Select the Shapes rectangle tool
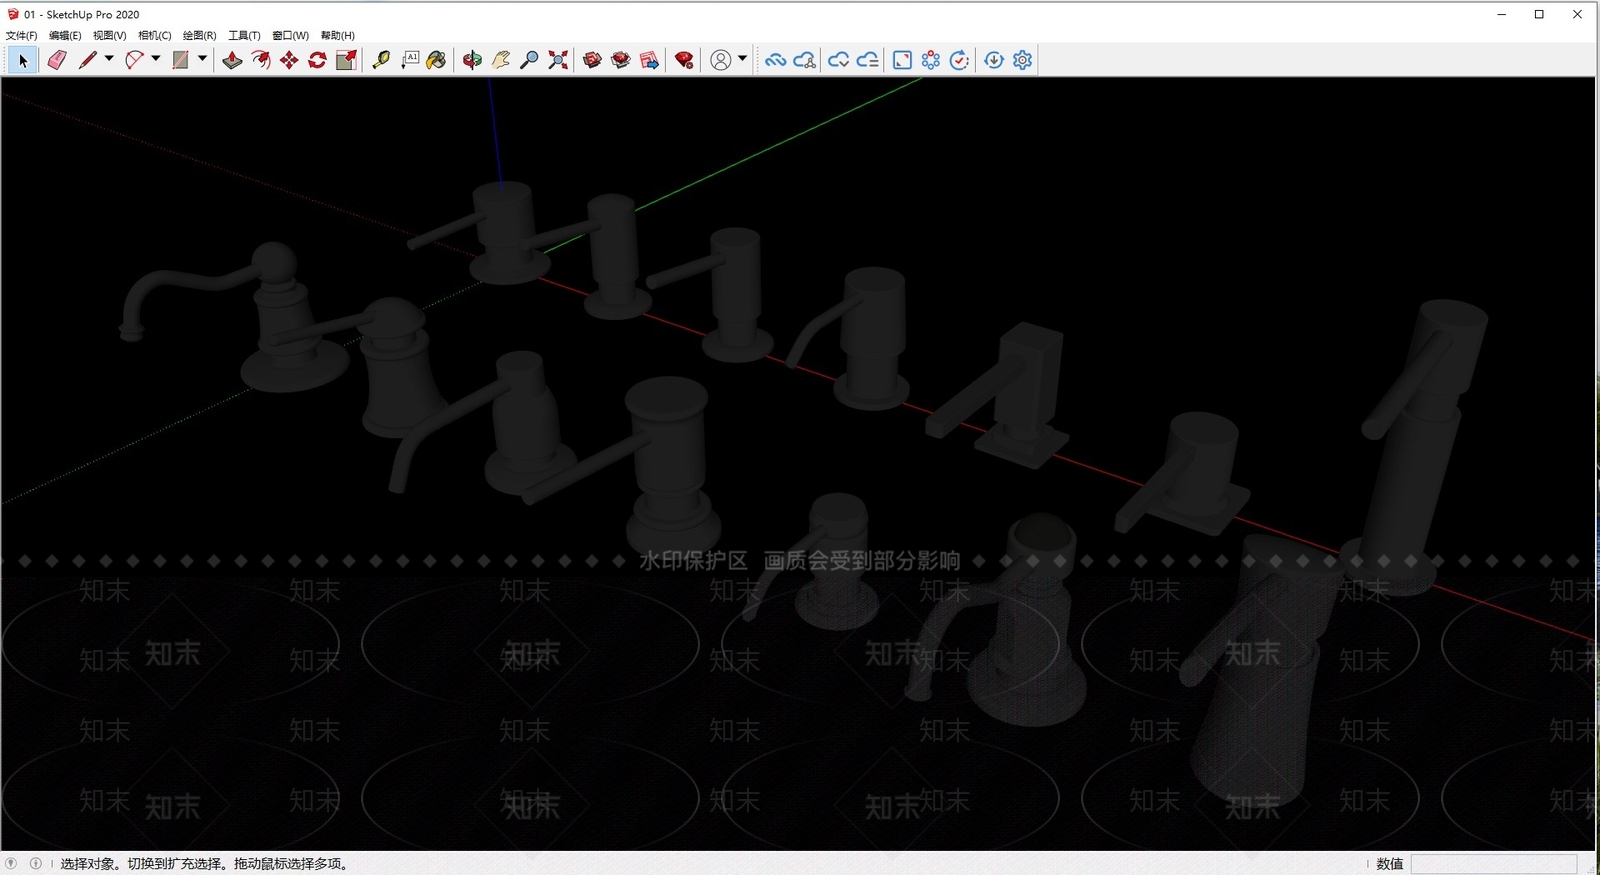 coord(181,60)
